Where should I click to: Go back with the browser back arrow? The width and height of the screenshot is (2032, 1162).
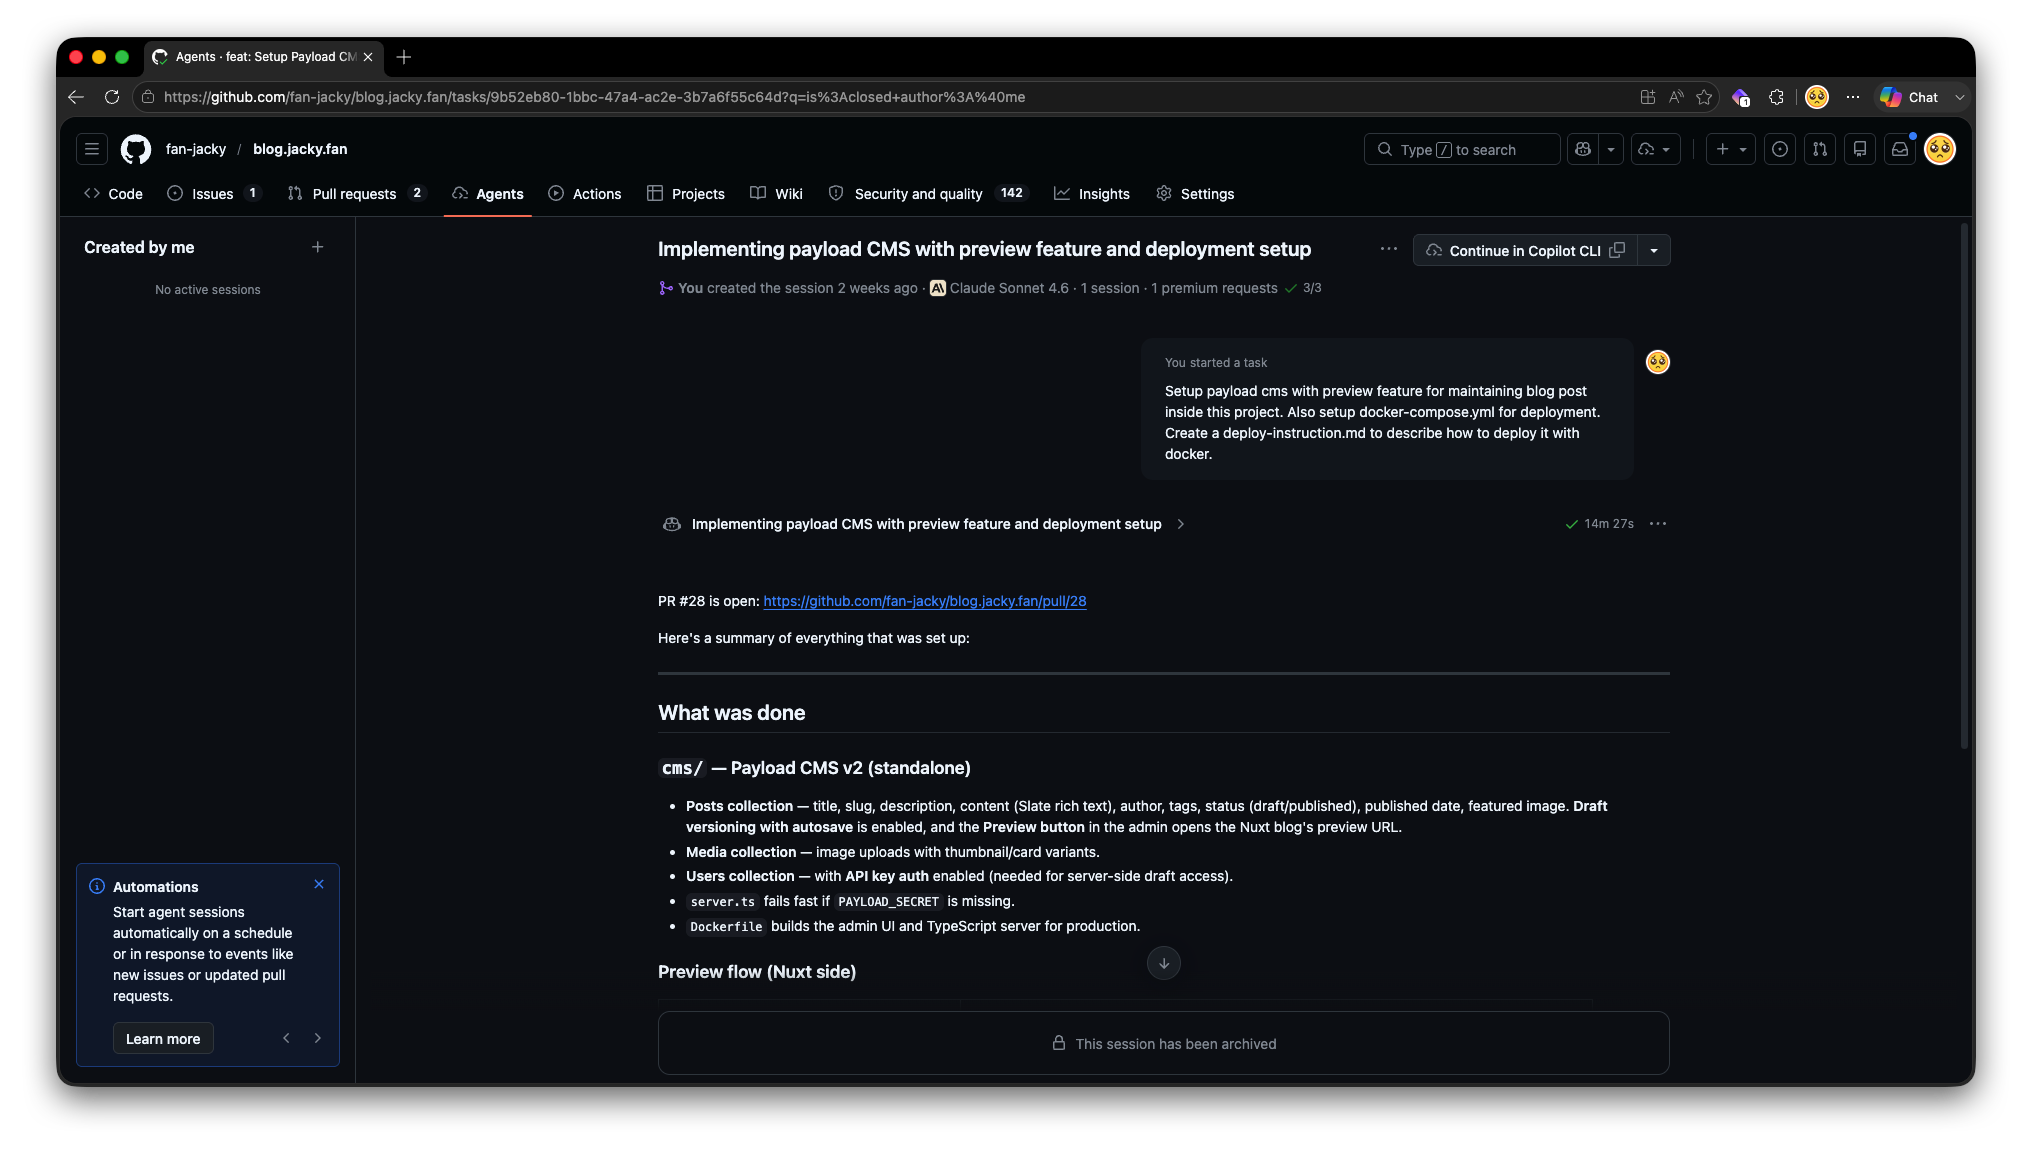click(76, 97)
